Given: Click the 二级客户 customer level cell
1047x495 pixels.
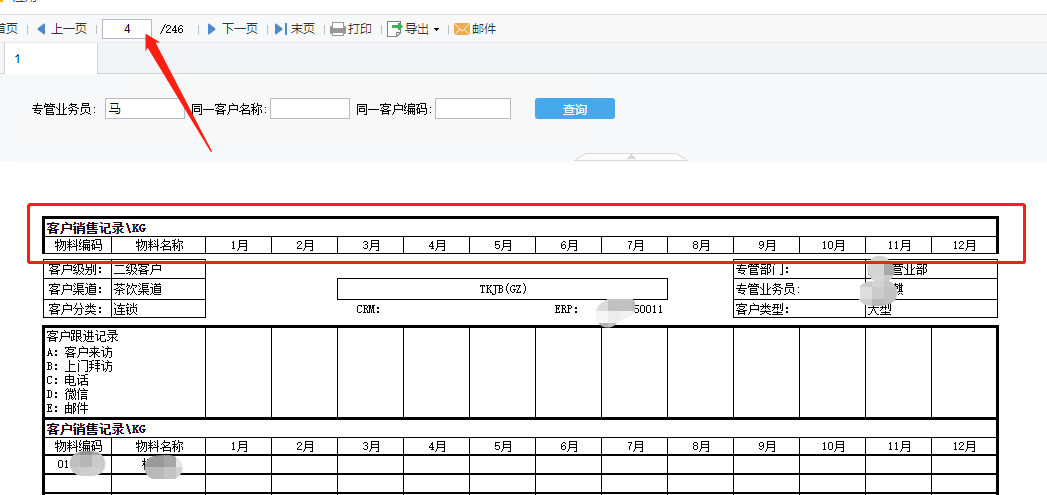Looking at the screenshot, I should tap(157, 269).
